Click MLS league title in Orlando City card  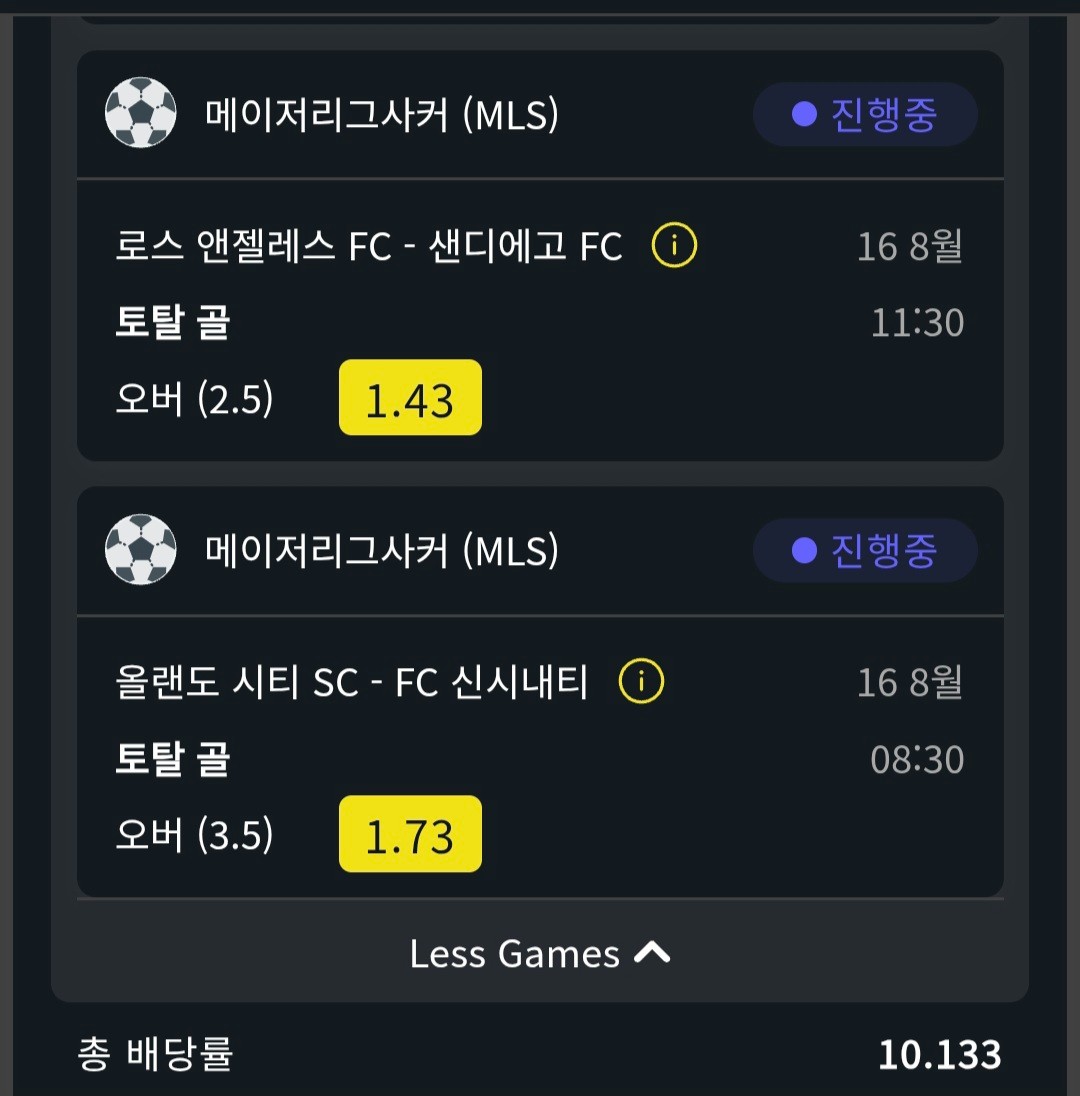(382, 551)
